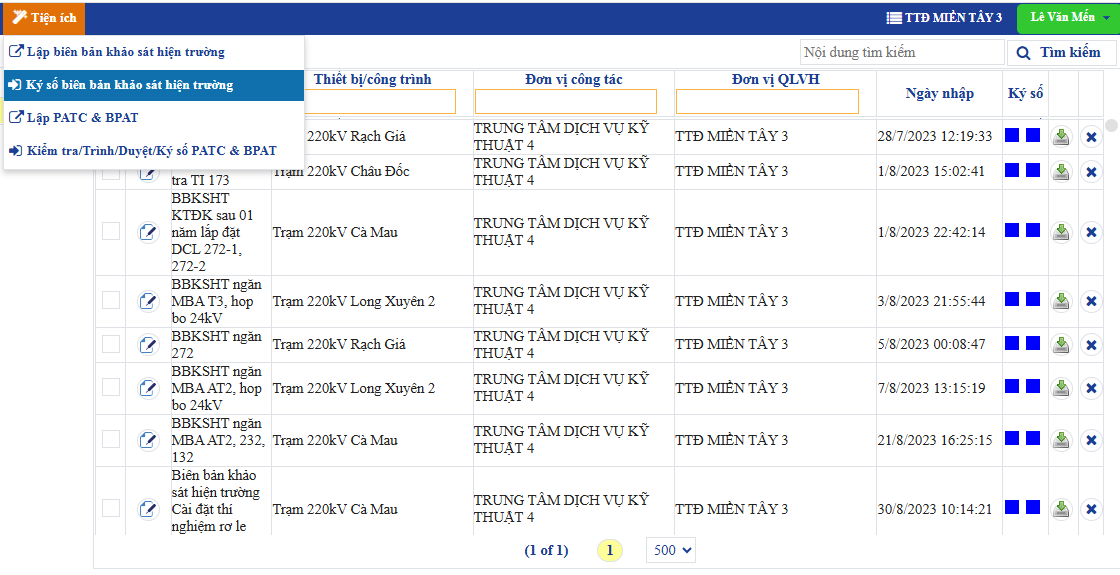Select the checkbox for the 7/8/2023 13:15:19 row
This screenshot has width=1120, height=575.
point(111,387)
